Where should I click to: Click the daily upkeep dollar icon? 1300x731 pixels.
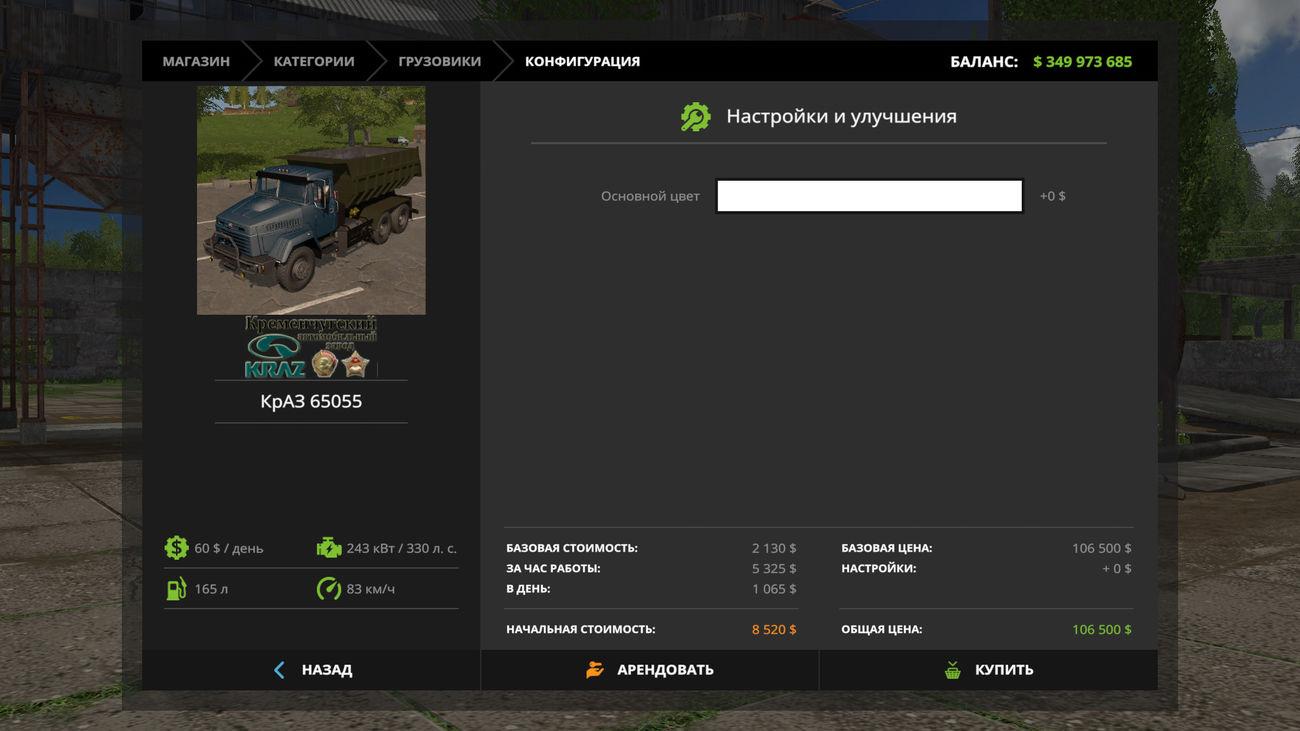point(176,548)
